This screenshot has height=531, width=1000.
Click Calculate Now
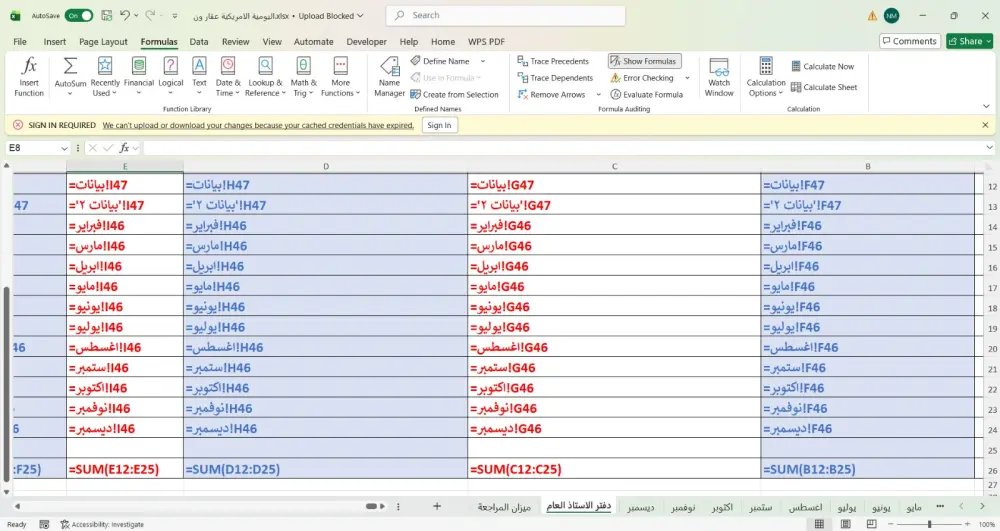[822, 66]
